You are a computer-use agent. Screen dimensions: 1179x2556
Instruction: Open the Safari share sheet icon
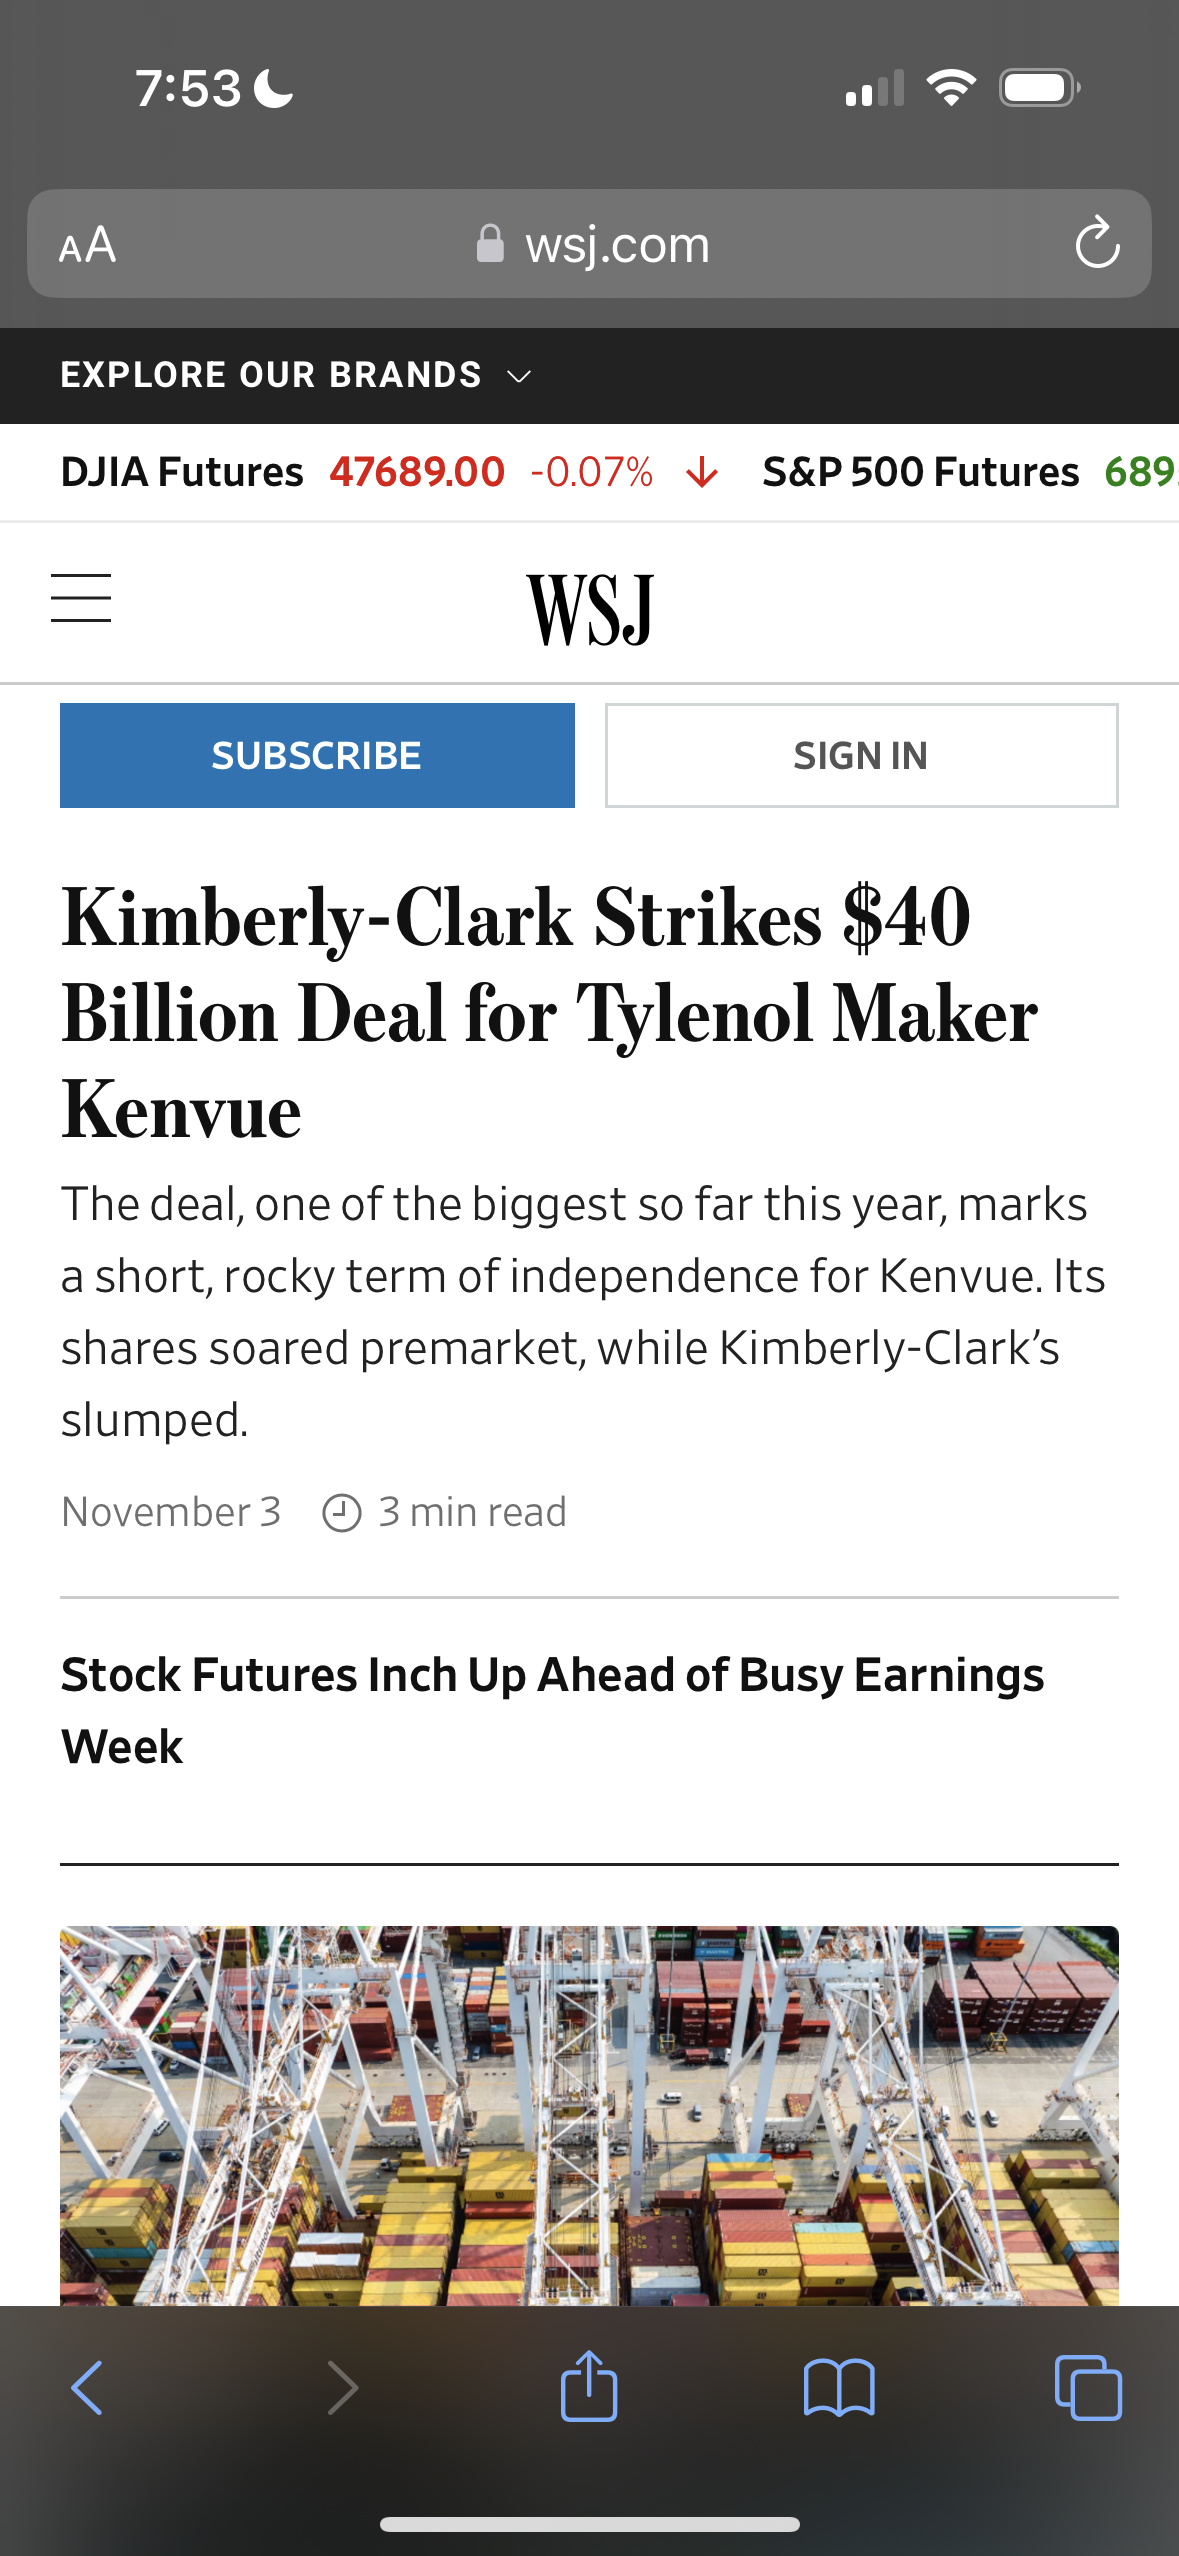pyautogui.click(x=589, y=2386)
